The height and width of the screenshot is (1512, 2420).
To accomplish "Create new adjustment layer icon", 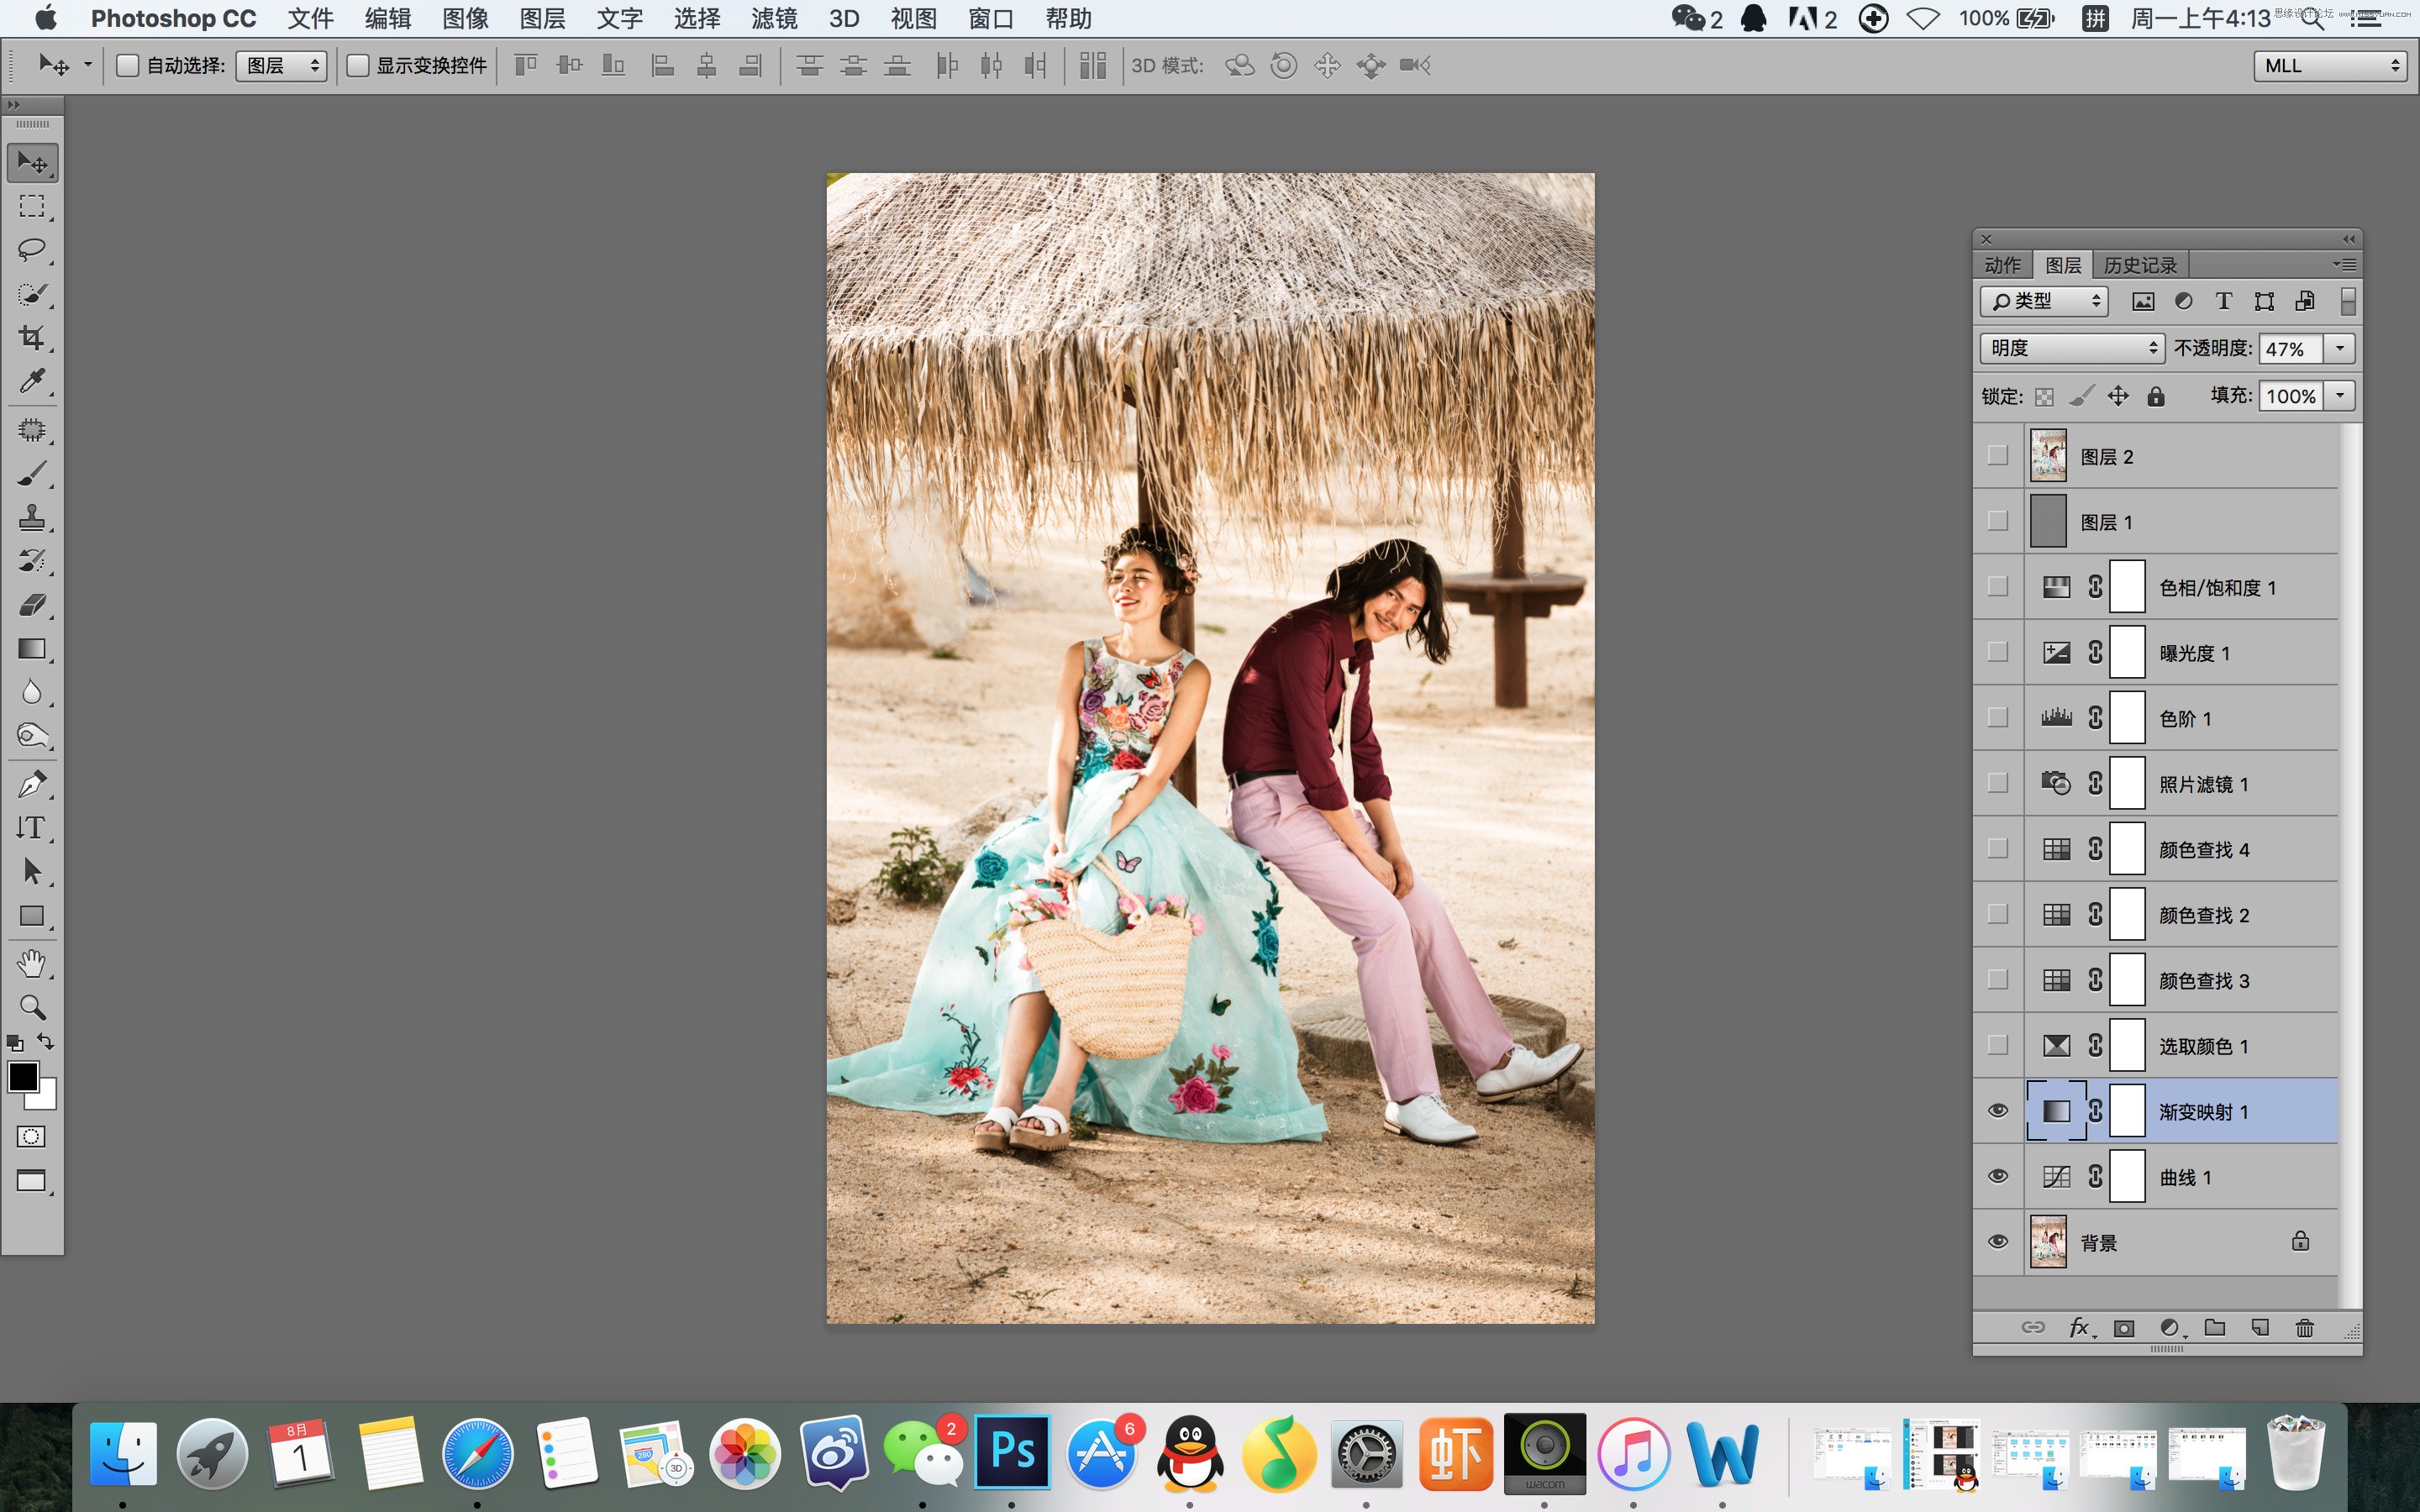I will point(2169,1328).
